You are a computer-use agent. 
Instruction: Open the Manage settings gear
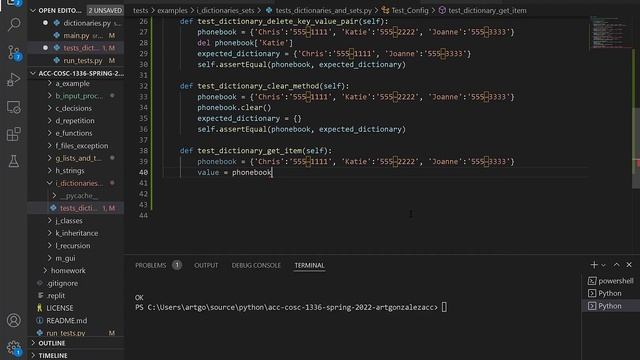pyautogui.click(x=14, y=347)
